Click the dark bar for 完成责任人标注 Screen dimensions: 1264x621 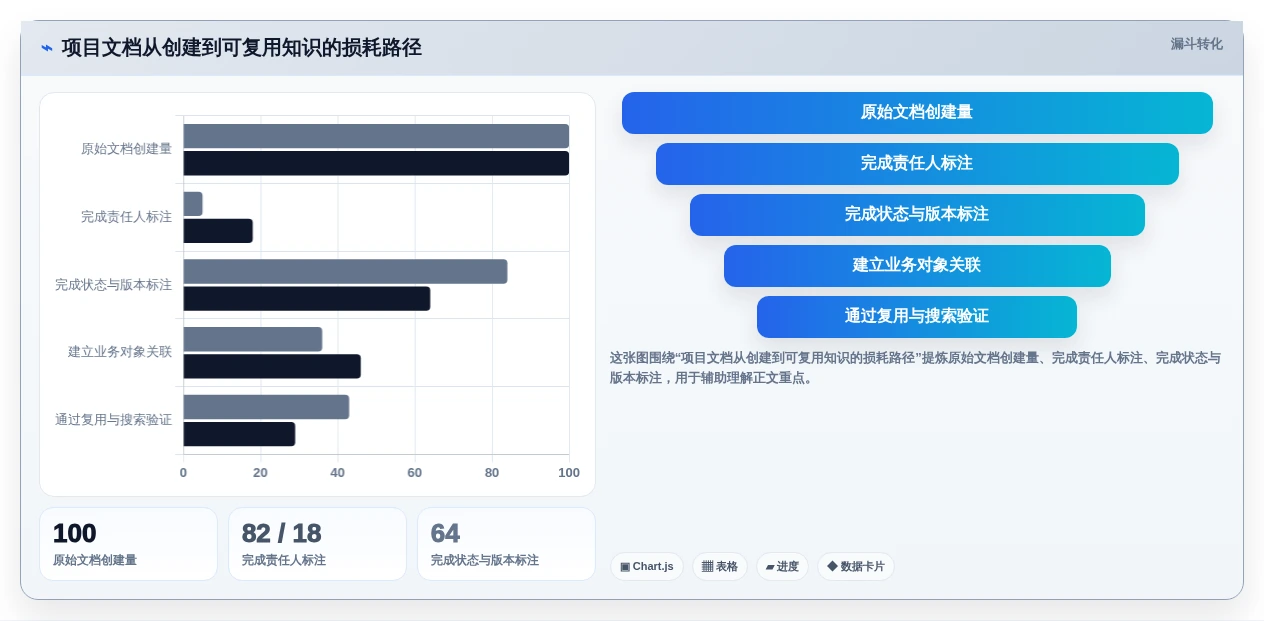pos(218,231)
